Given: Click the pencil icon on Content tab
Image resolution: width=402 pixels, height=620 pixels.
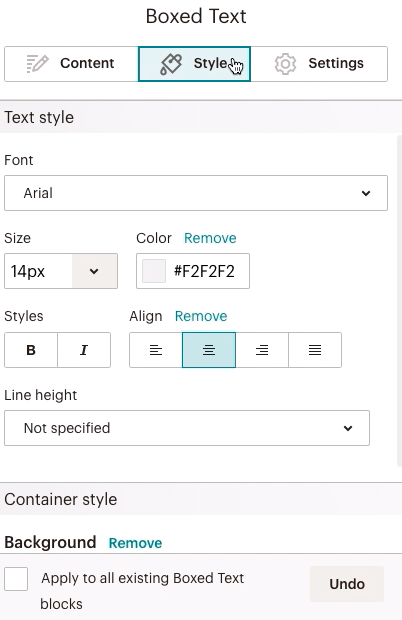Looking at the screenshot, I should (x=38, y=64).
